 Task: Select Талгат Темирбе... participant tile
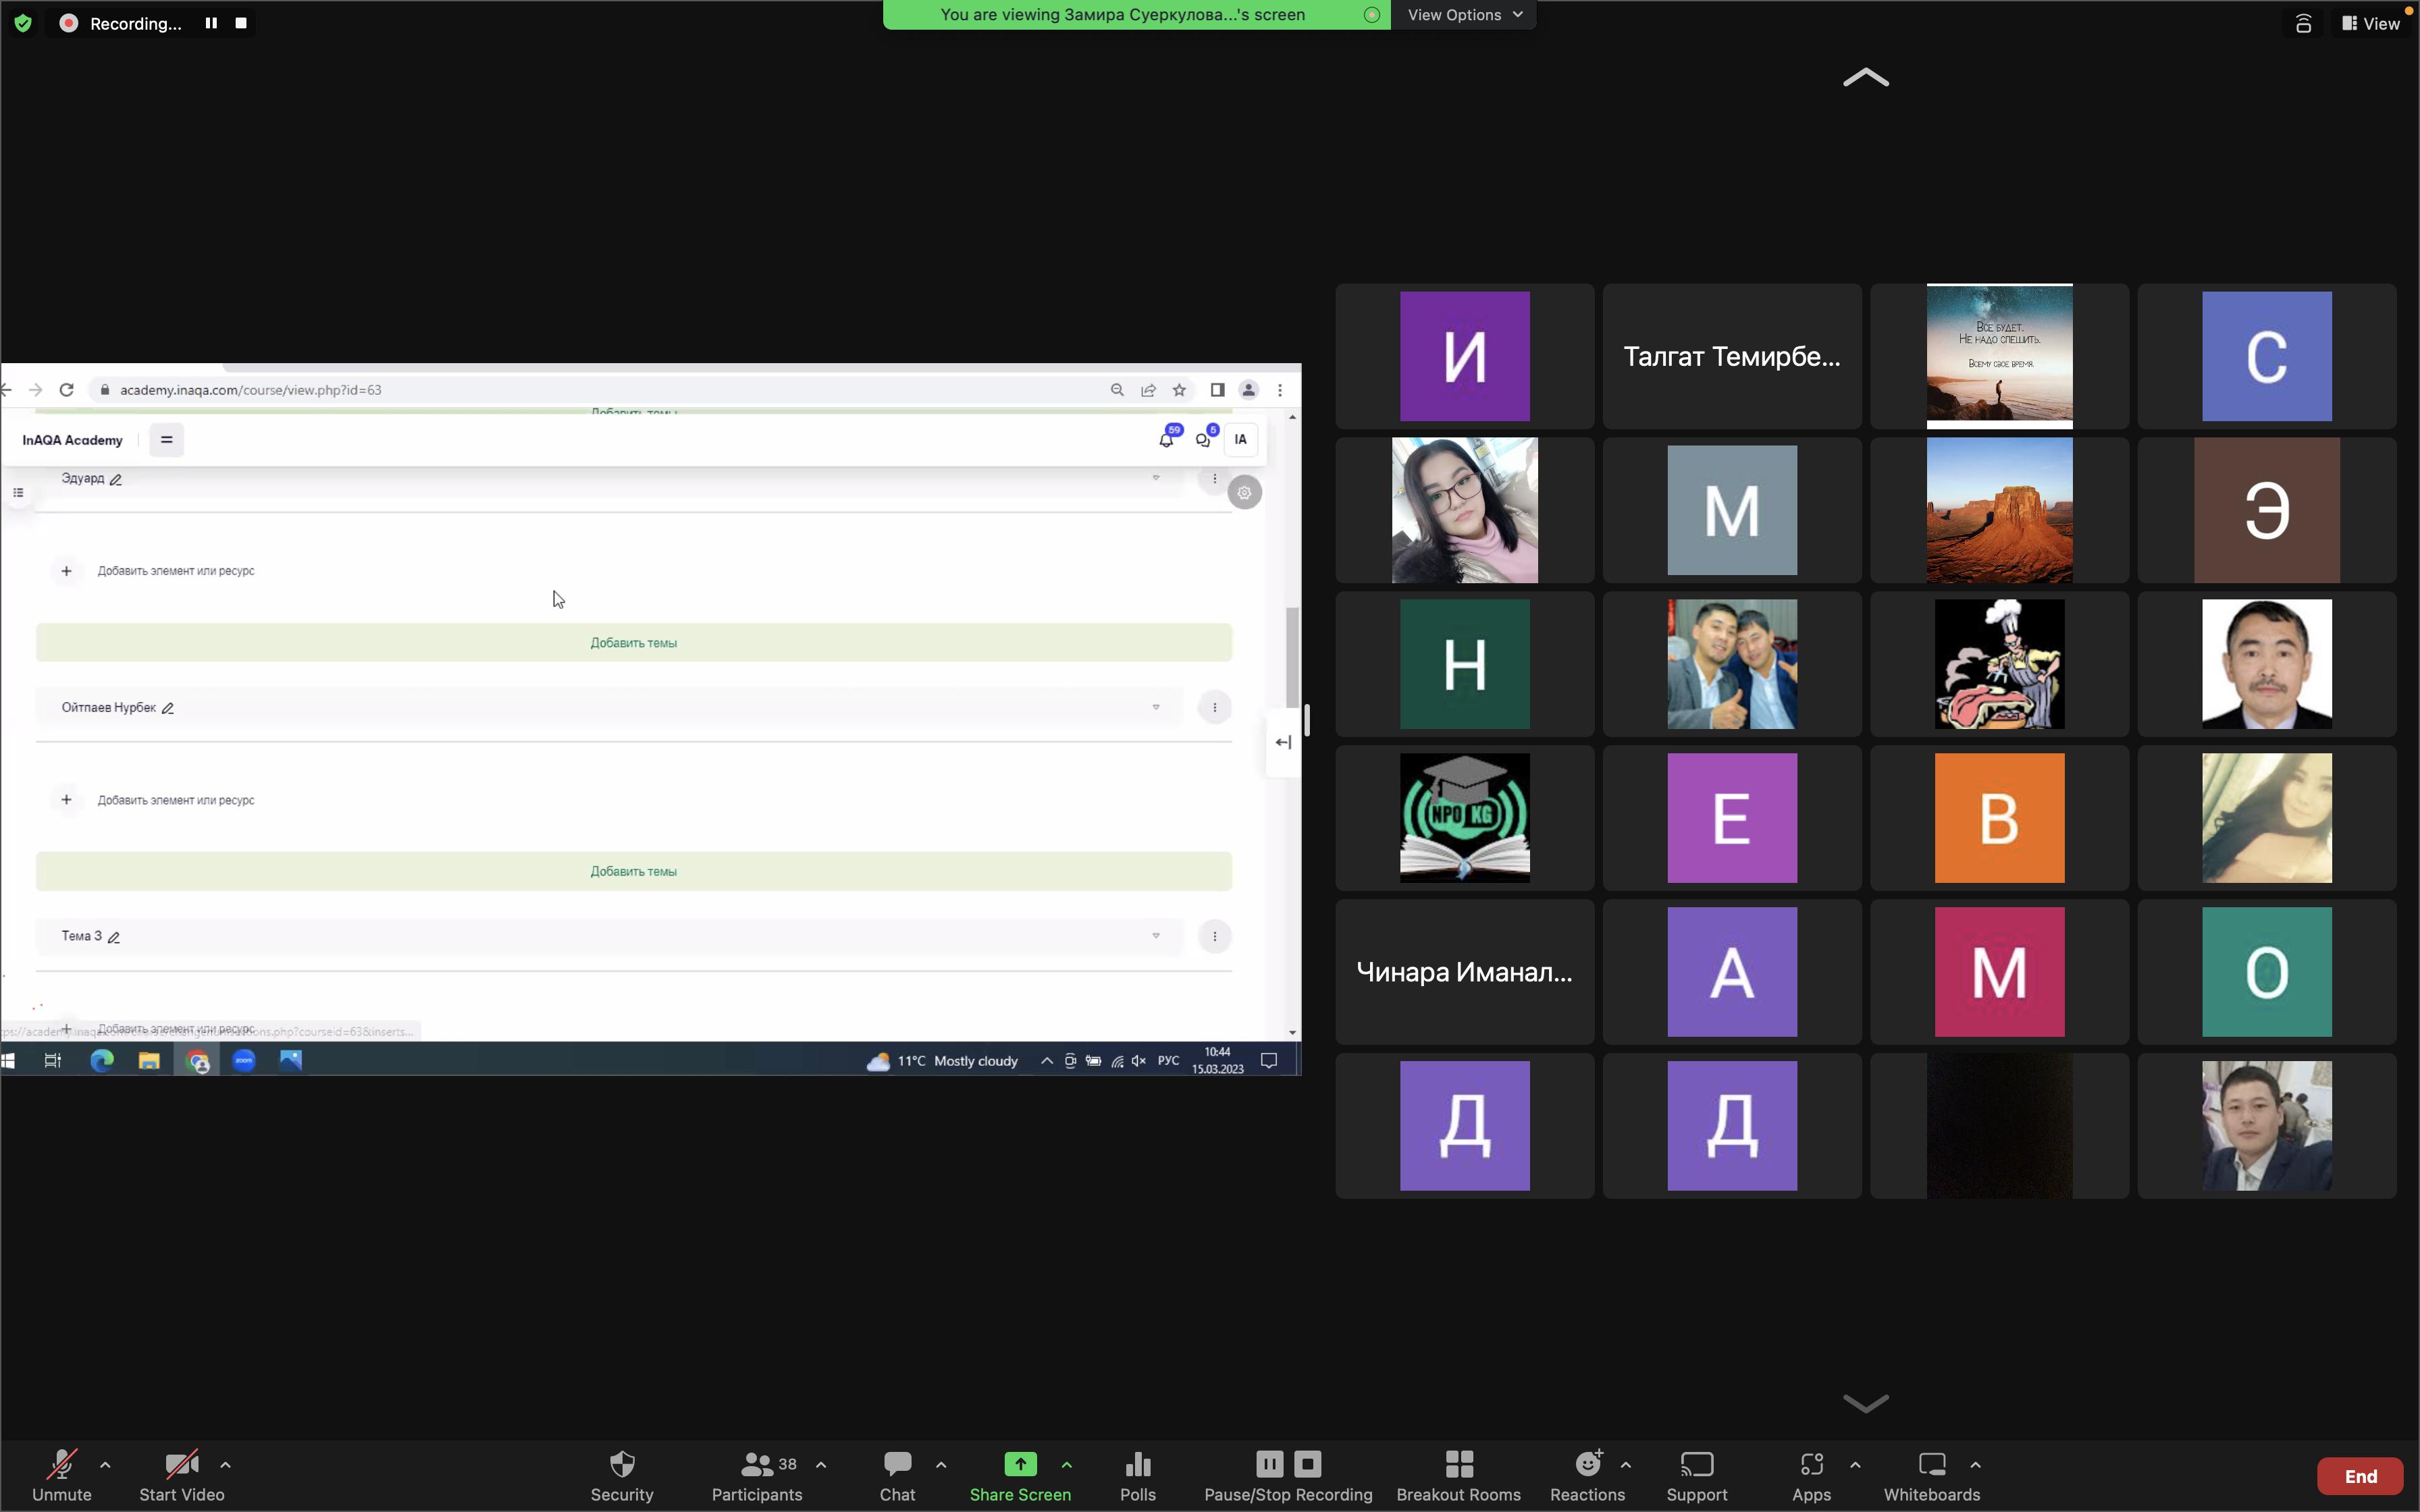(x=1732, y=357)
